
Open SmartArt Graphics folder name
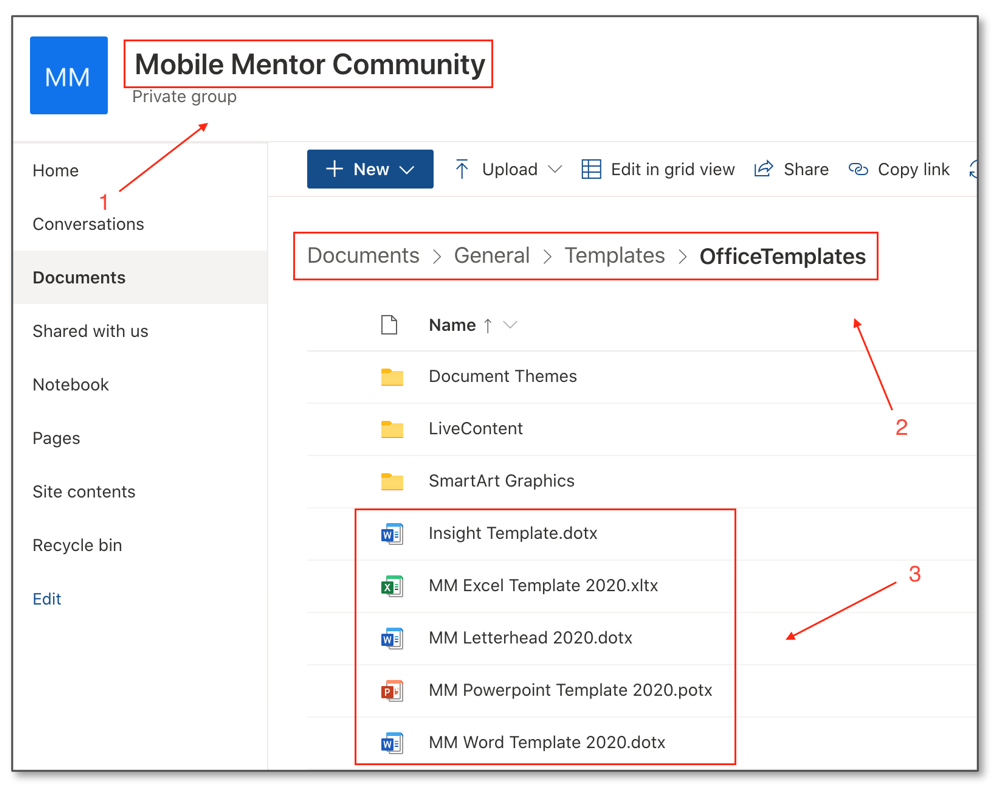click(501, 481)
